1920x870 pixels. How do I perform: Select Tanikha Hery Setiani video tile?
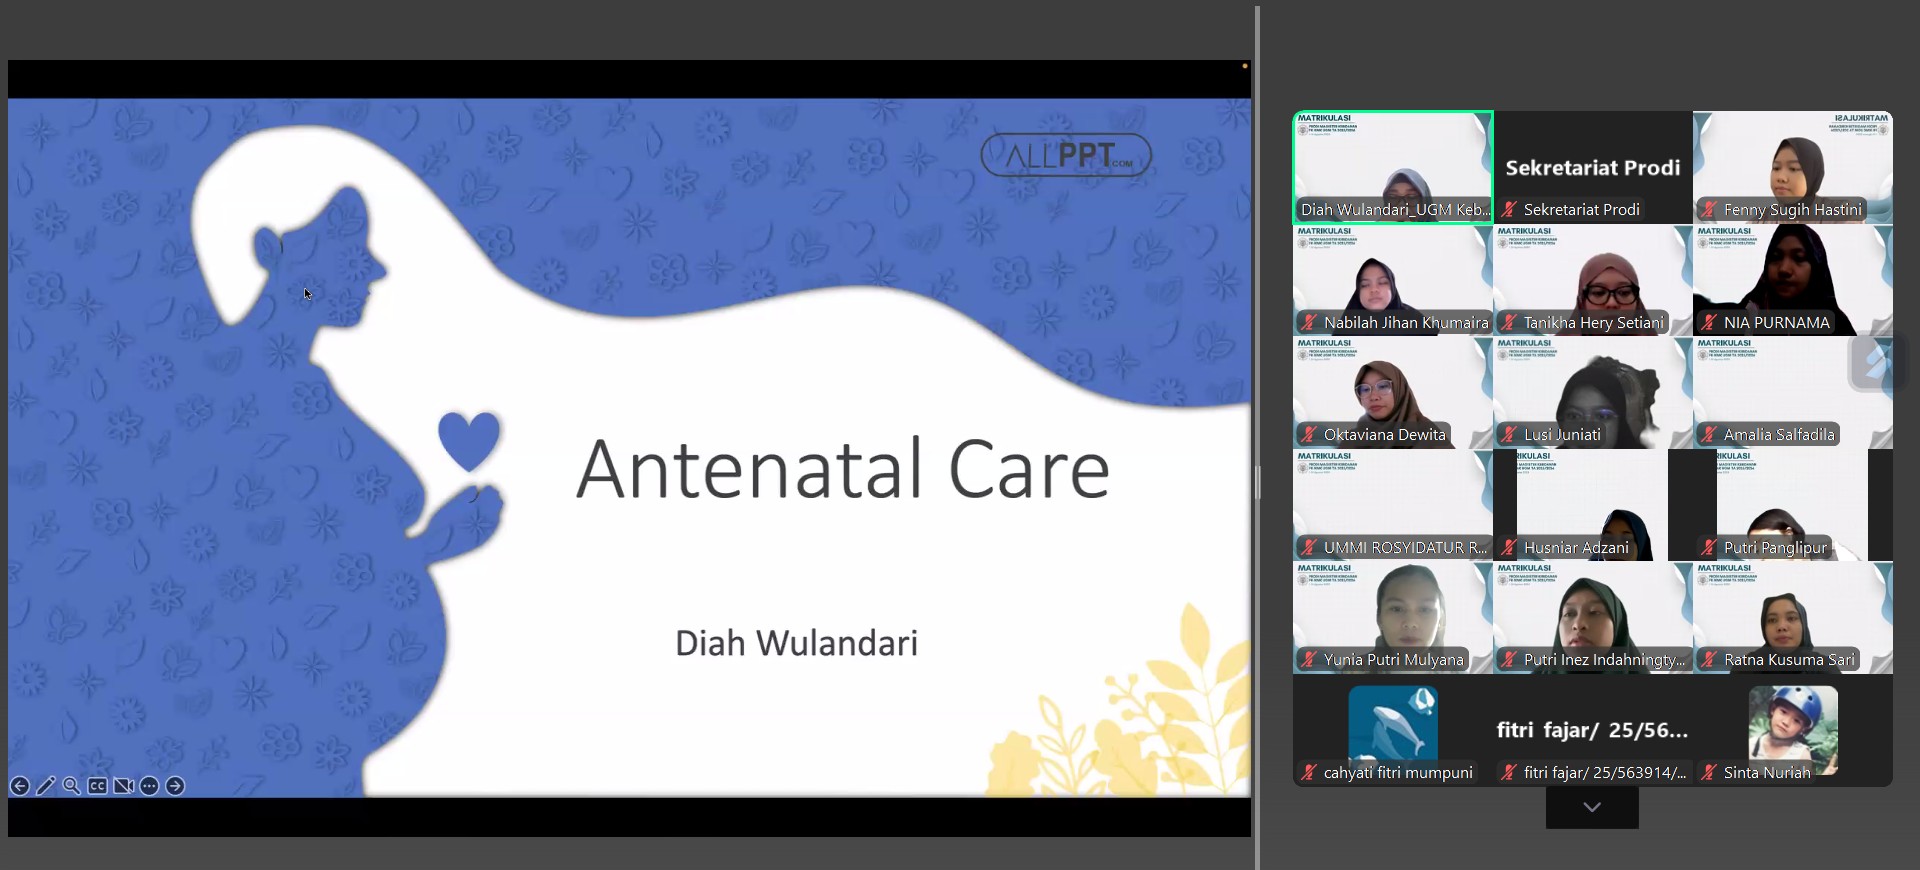click(x=1592, y=278)
